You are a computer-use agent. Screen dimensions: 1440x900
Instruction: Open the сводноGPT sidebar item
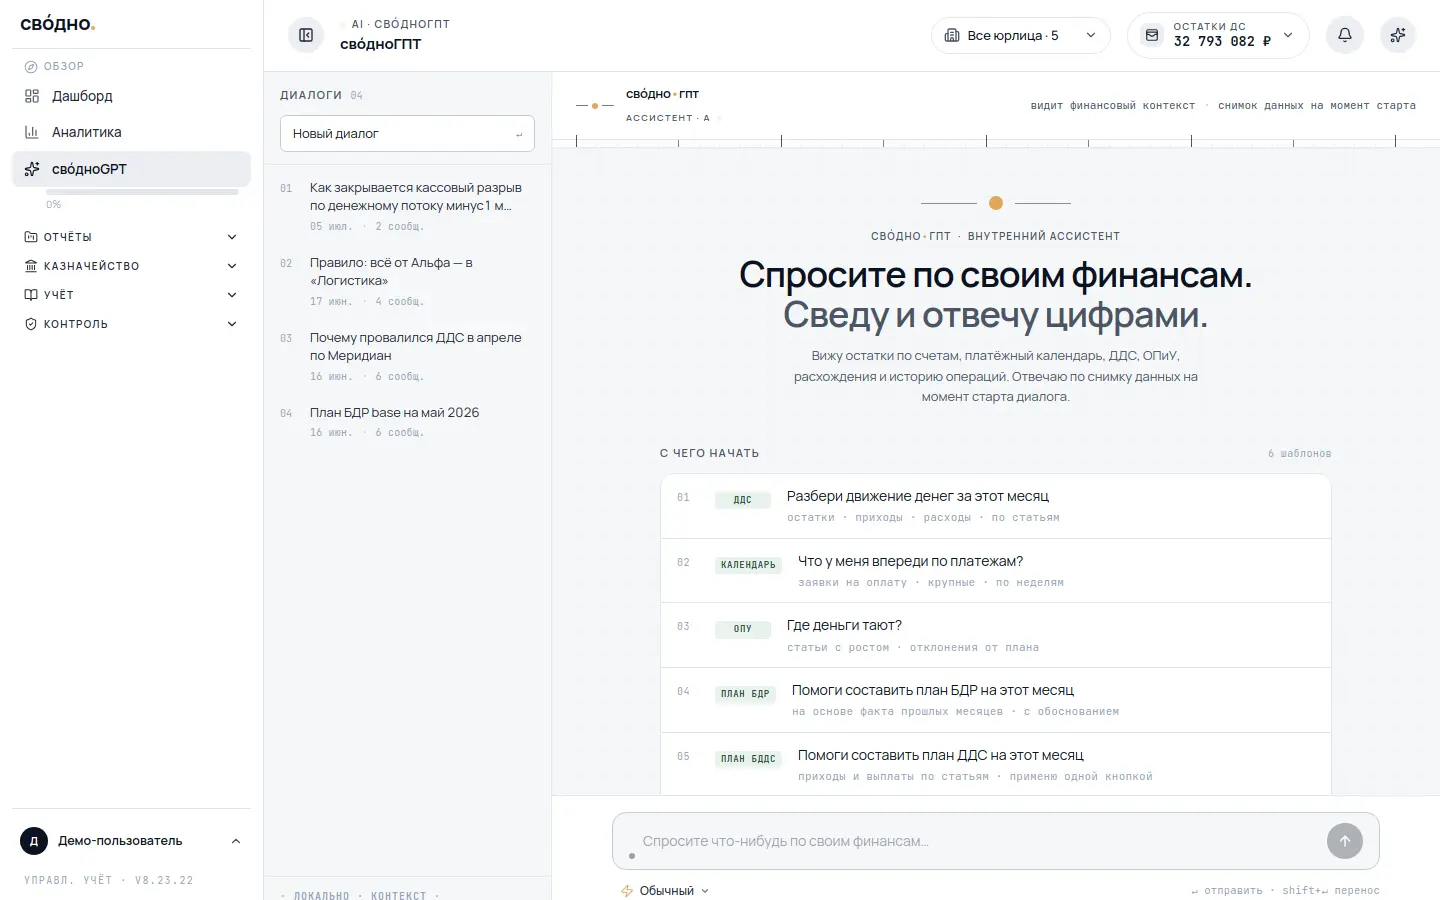pyautogui.click(x=131, y=169)
